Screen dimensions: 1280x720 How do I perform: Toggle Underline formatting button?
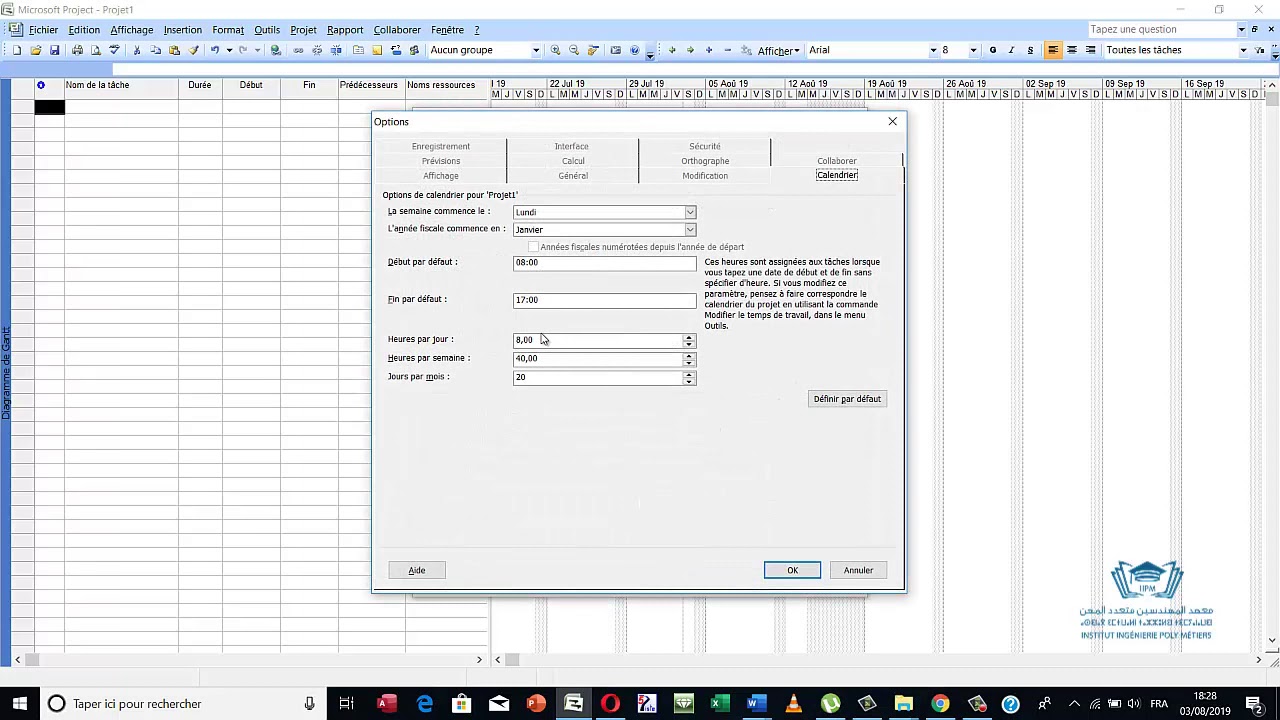(1030, 50)
